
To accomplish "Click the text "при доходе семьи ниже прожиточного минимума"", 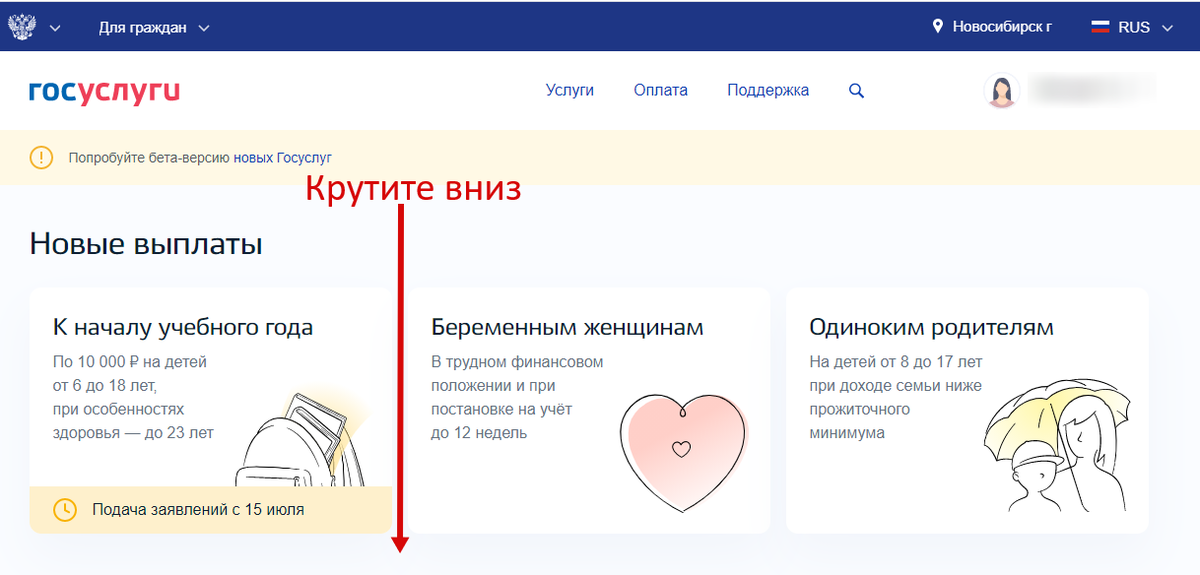I will [x=896, y=409].
